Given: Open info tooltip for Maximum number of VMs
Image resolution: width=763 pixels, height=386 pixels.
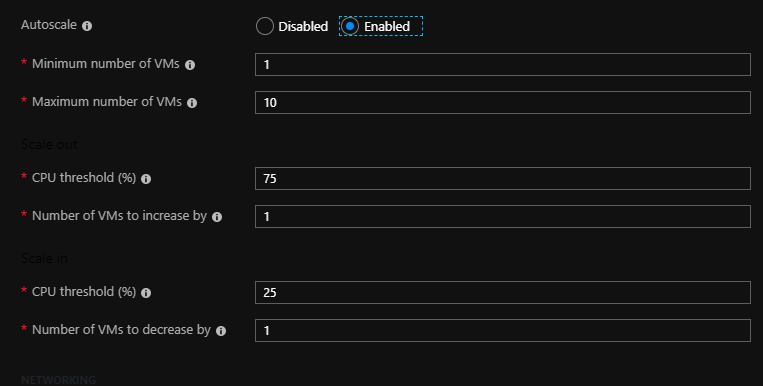Looking at the screenshot, I should pos(192,103).
